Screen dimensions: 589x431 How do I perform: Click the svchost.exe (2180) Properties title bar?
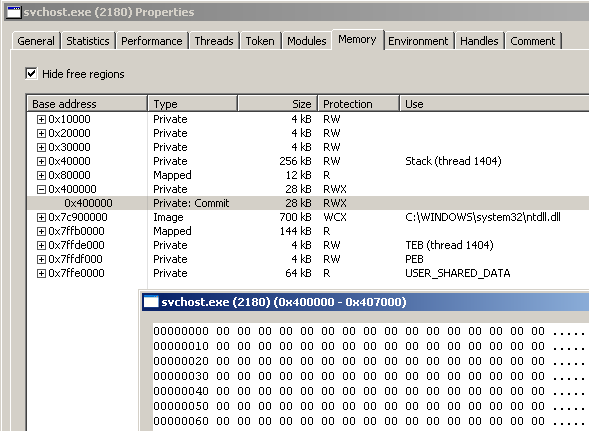click(297, 12)
